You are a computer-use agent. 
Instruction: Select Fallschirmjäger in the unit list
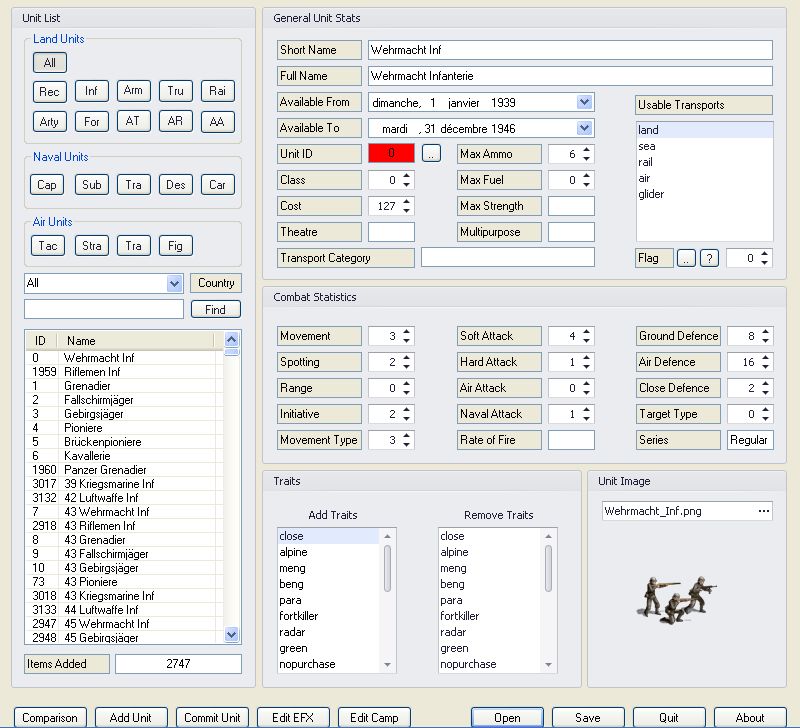pyautogui.click(x=124, y=400)
